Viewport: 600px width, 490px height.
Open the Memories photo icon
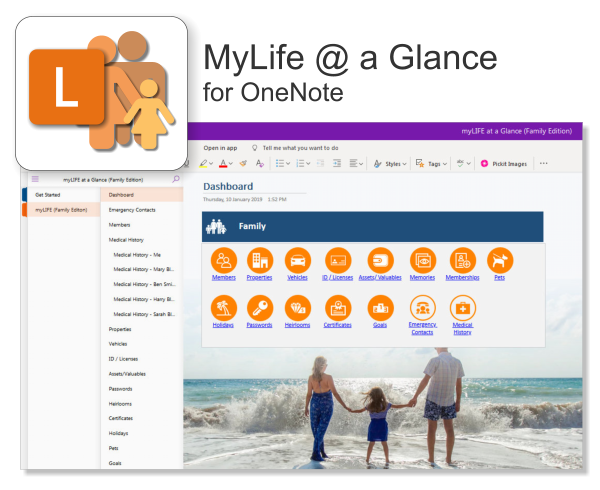coord(423,260)
